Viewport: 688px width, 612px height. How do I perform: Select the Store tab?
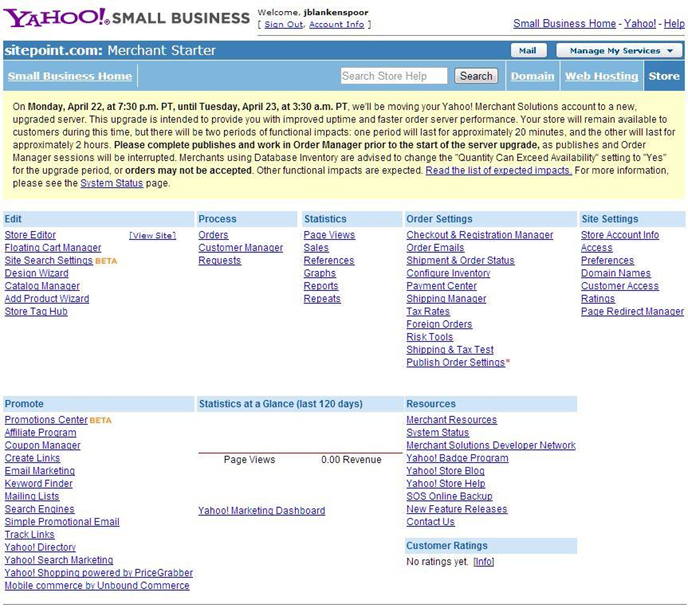tap(664, 76)
